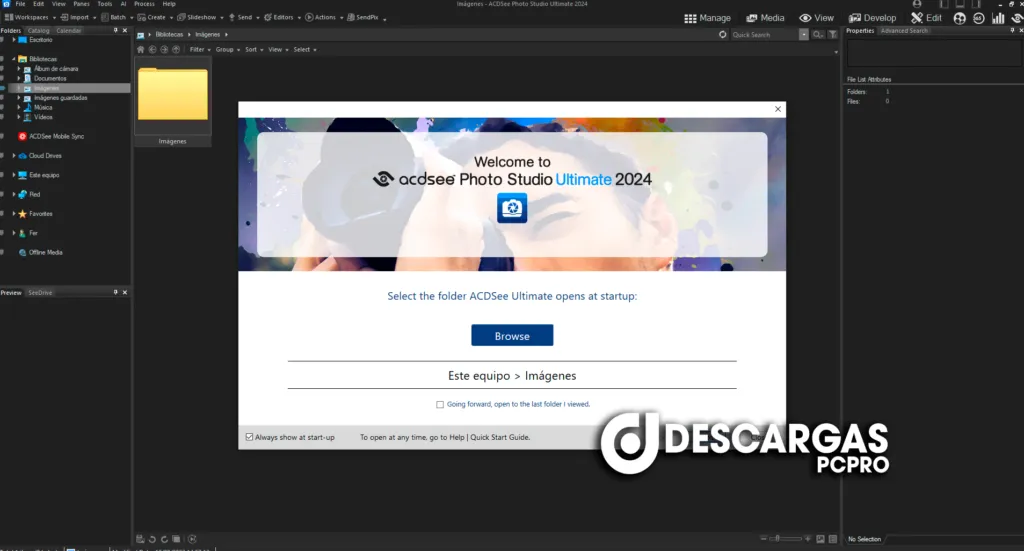This screenshot has width=1024, height=551.
Task: Click the Home icon in navigation toolbar
Action: pyautogui.click(x=141, y=49)
